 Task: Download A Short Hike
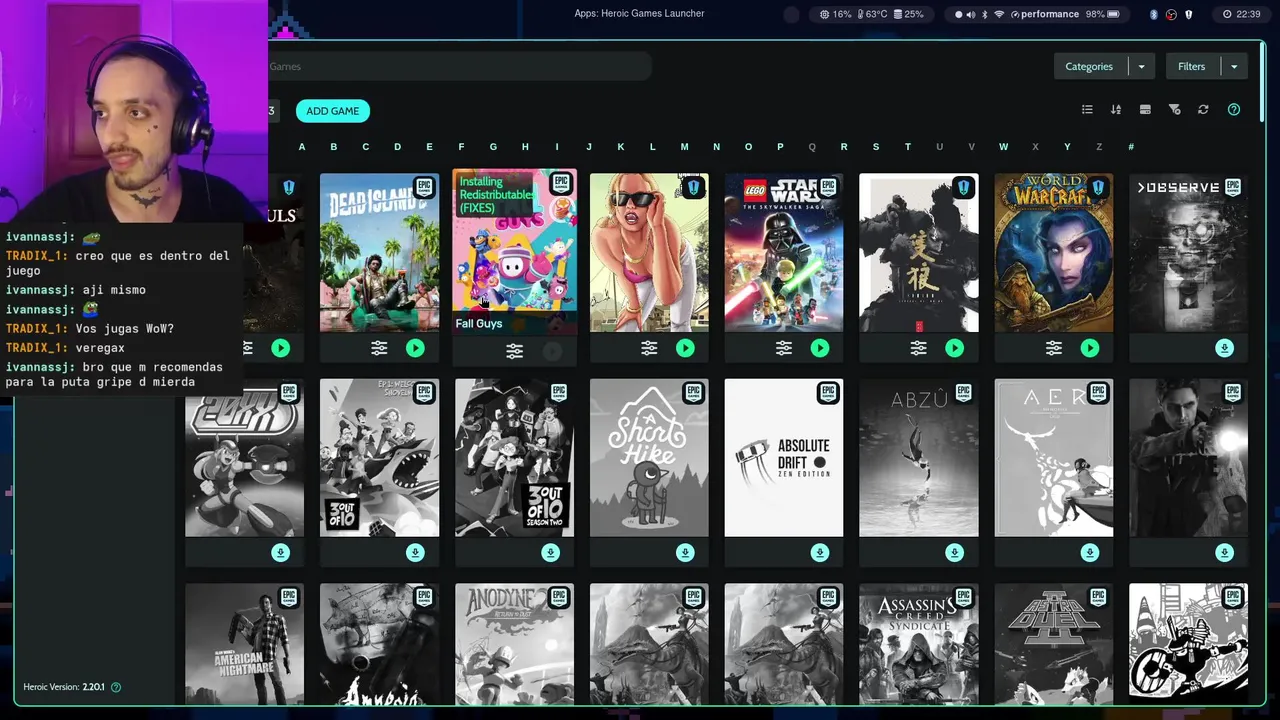click(x=685, y=553)
